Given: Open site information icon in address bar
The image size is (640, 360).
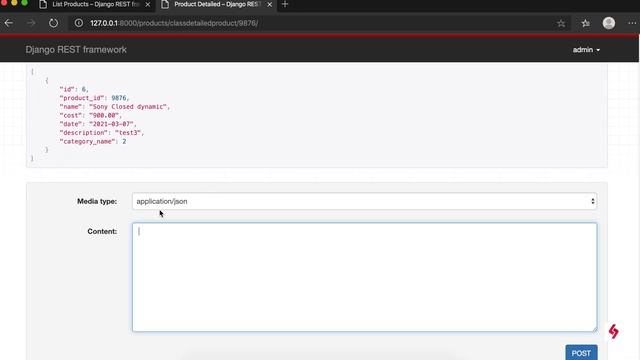Looking at the screenshot, I should pyautogui.click(x=79, y=23).
